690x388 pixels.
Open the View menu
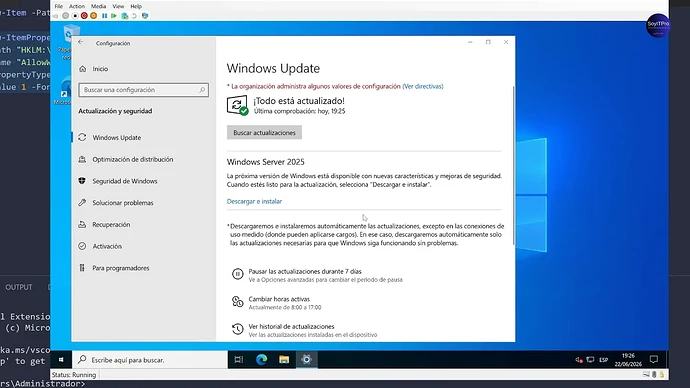[x=118, y=6]
